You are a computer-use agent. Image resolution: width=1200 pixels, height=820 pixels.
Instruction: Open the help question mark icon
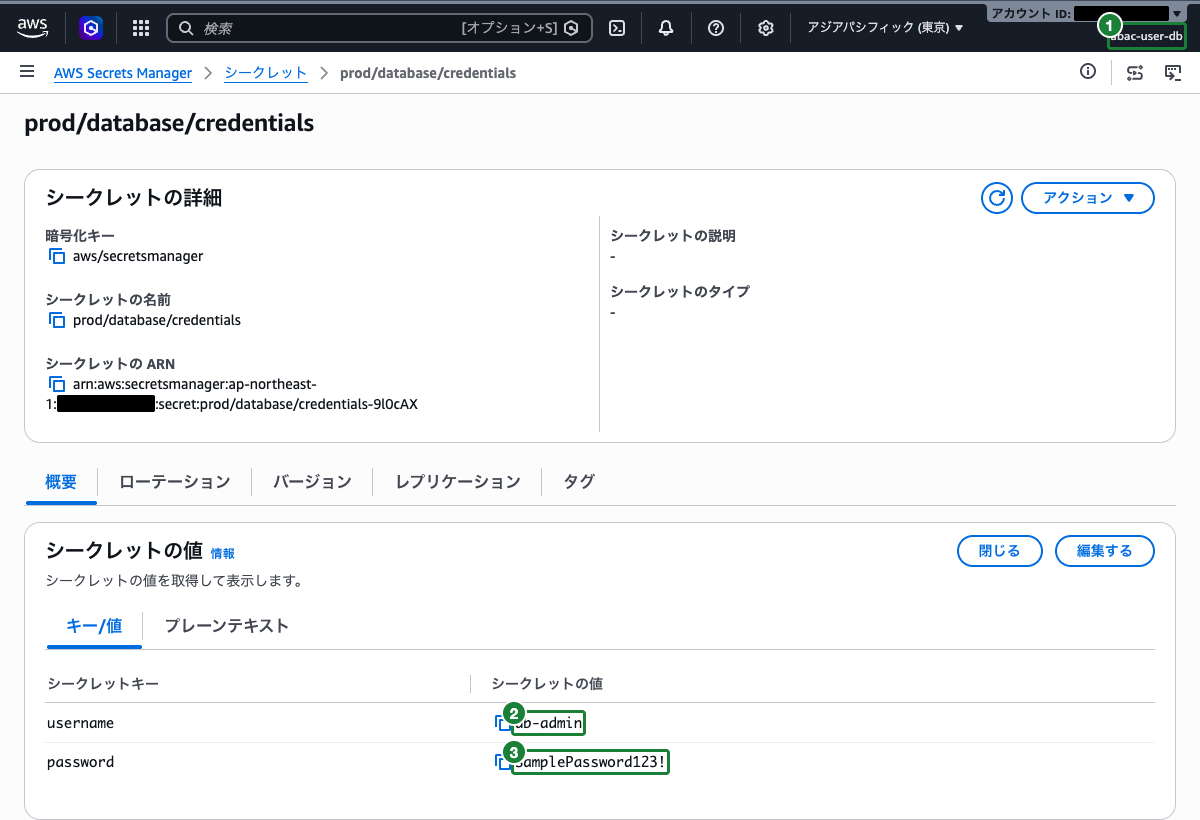click(x=716, y=28)
